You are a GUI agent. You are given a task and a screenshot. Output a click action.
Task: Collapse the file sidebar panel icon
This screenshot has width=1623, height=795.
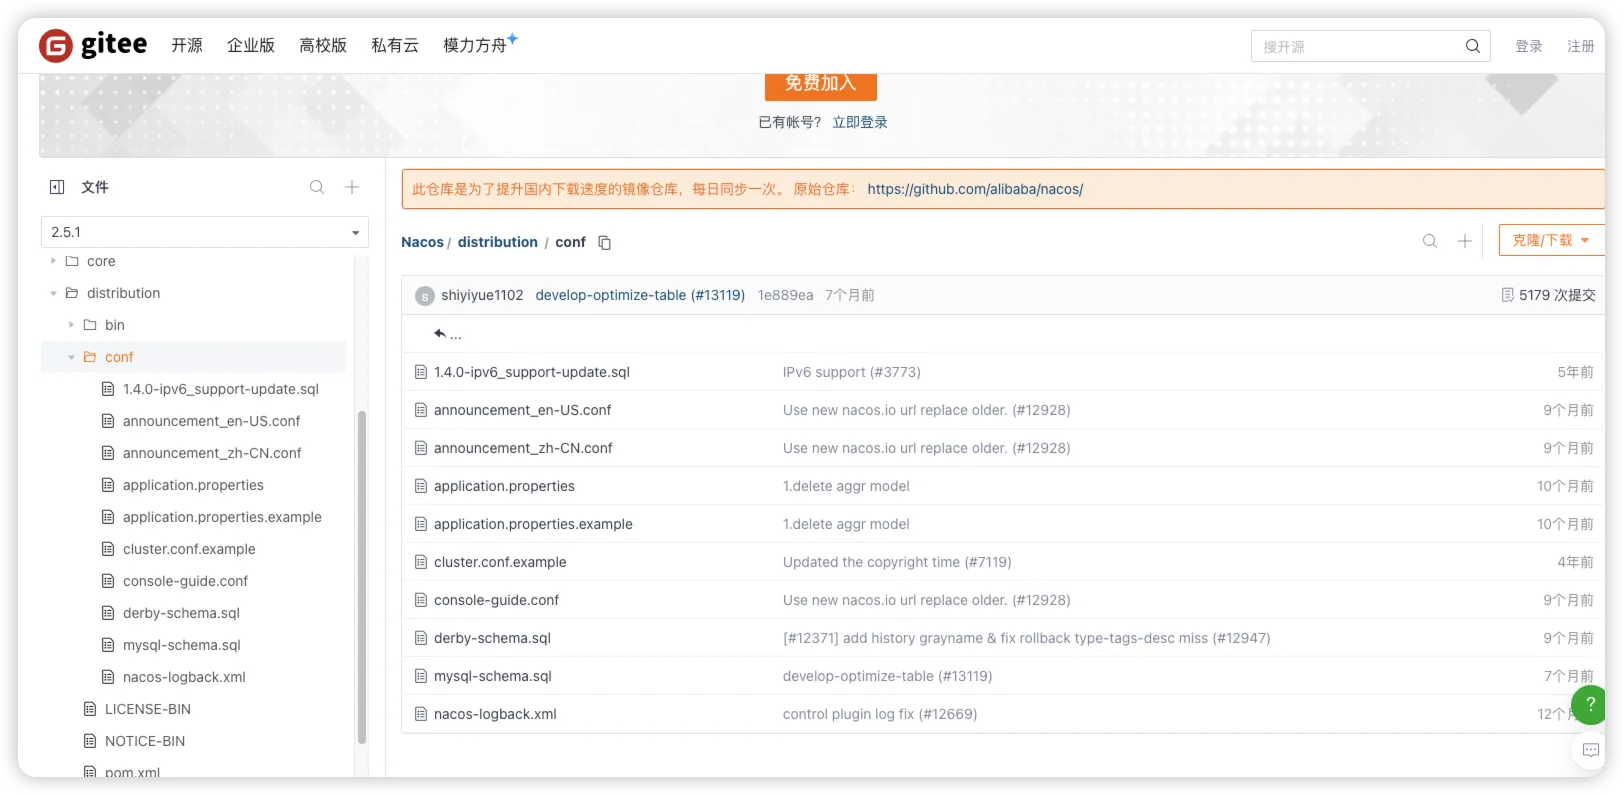tap(57, 187)
